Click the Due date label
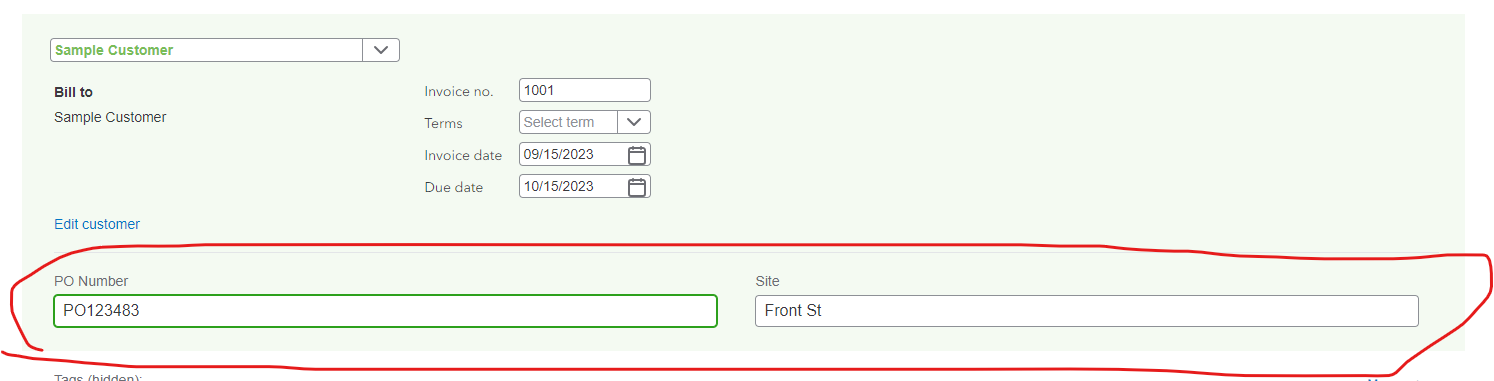1494x381 pixels. pyautogui.click(x=454, y=187)
